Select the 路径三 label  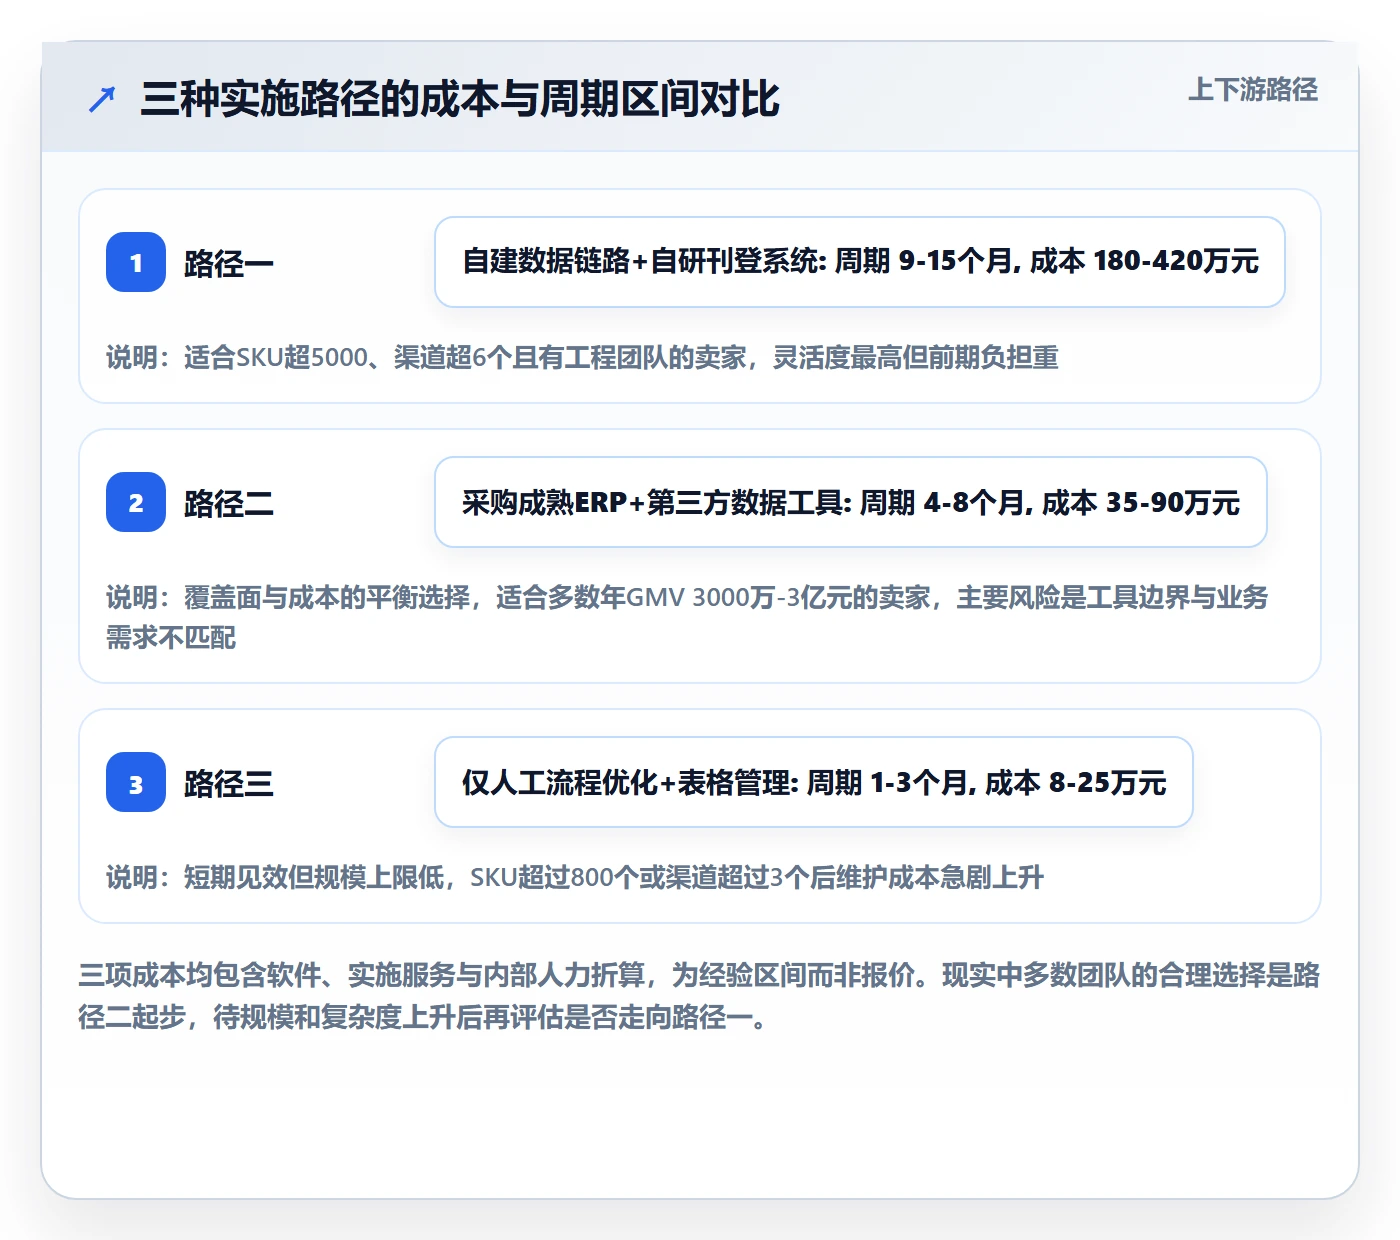[x=229, y=783]
